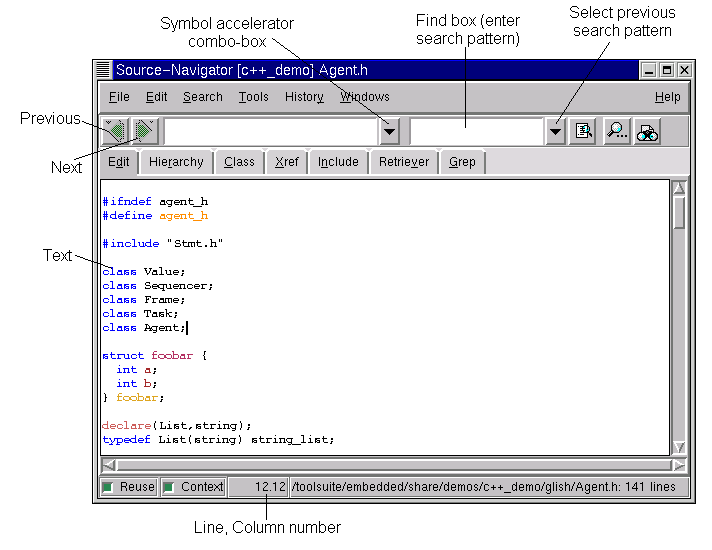The image size is (712, 550).
Task: Switch to the Xref tab
Action: 287,162
